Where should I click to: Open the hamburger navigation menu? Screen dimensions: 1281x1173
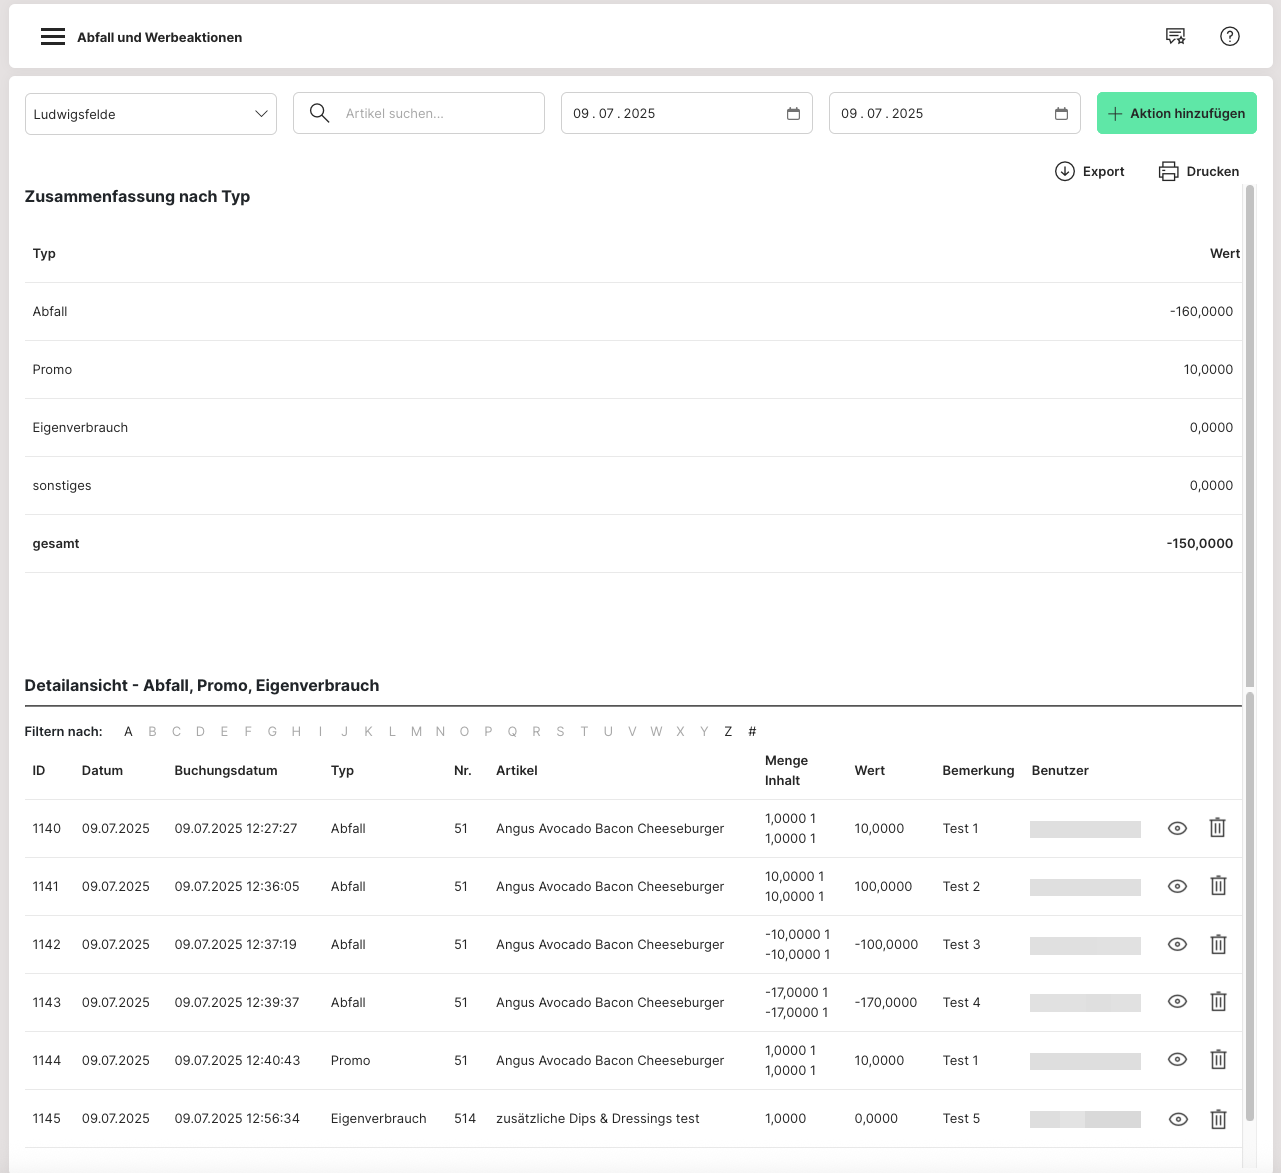coord(52,37)
